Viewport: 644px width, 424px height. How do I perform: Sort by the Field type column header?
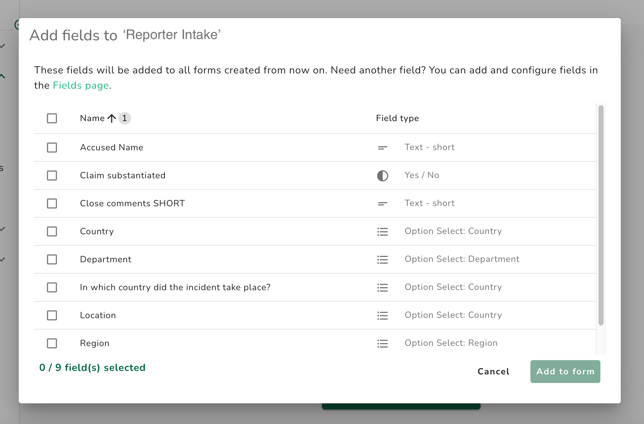[397, 119]
